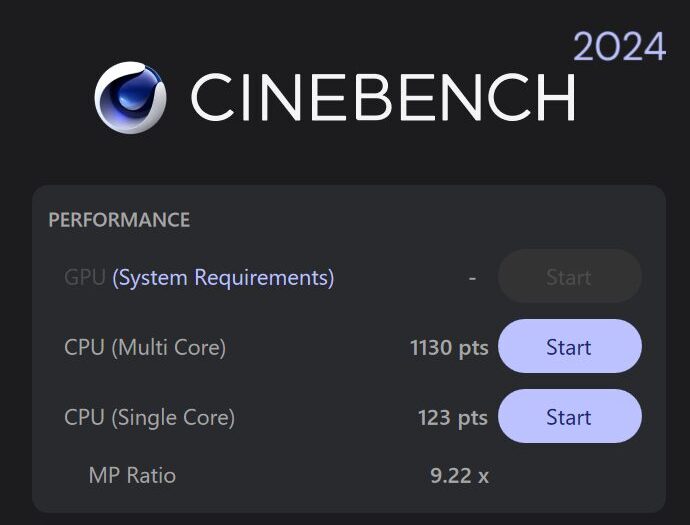Click the 2024 version label

tap(620, 47)
